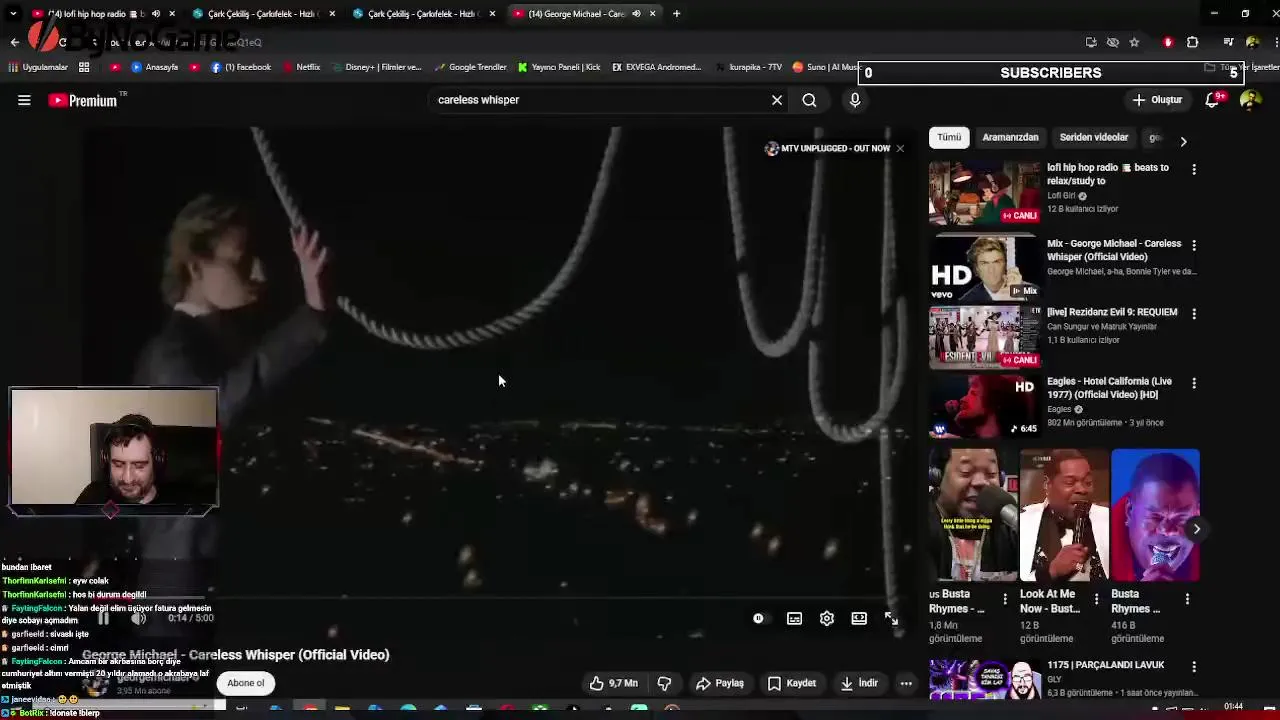Image resolution: width=1280 pixels, height=720 pixels.
Task: Select the Aramanızdan filter chip
Action: 1010,137
